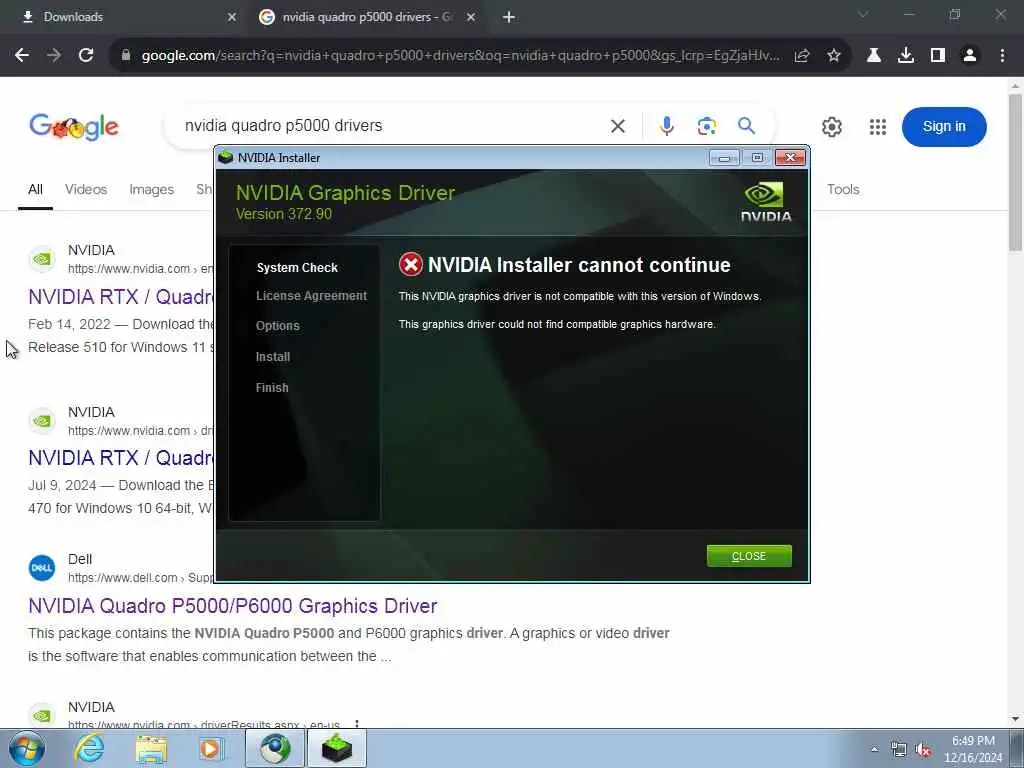
Task: Toggle Chrome side panel
Action: pyautogui.click(x=938, y=56)
